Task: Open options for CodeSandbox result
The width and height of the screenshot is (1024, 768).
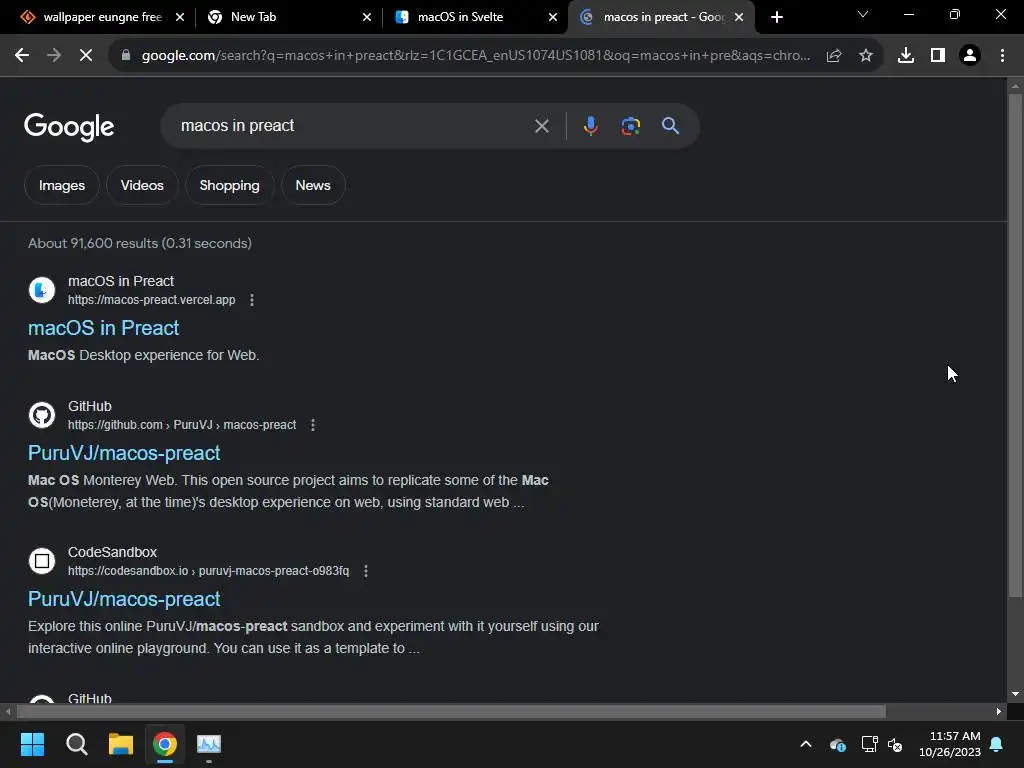Action: point(366,571)
